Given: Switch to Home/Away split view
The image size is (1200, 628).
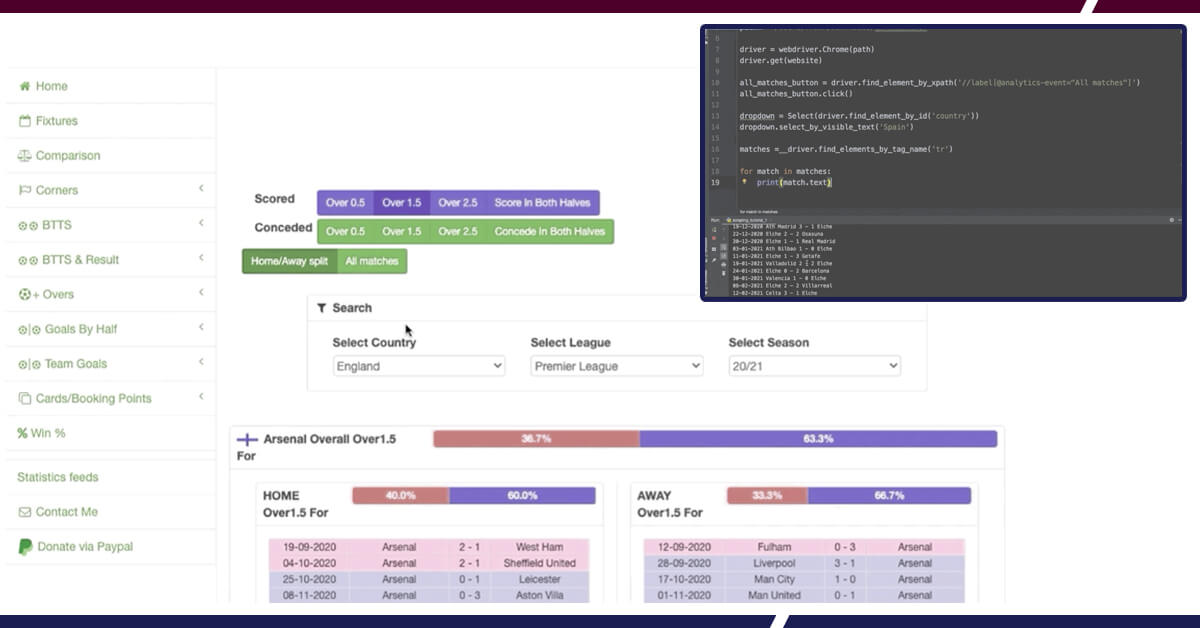Looking at the screenshot, I should click(289, 261).
